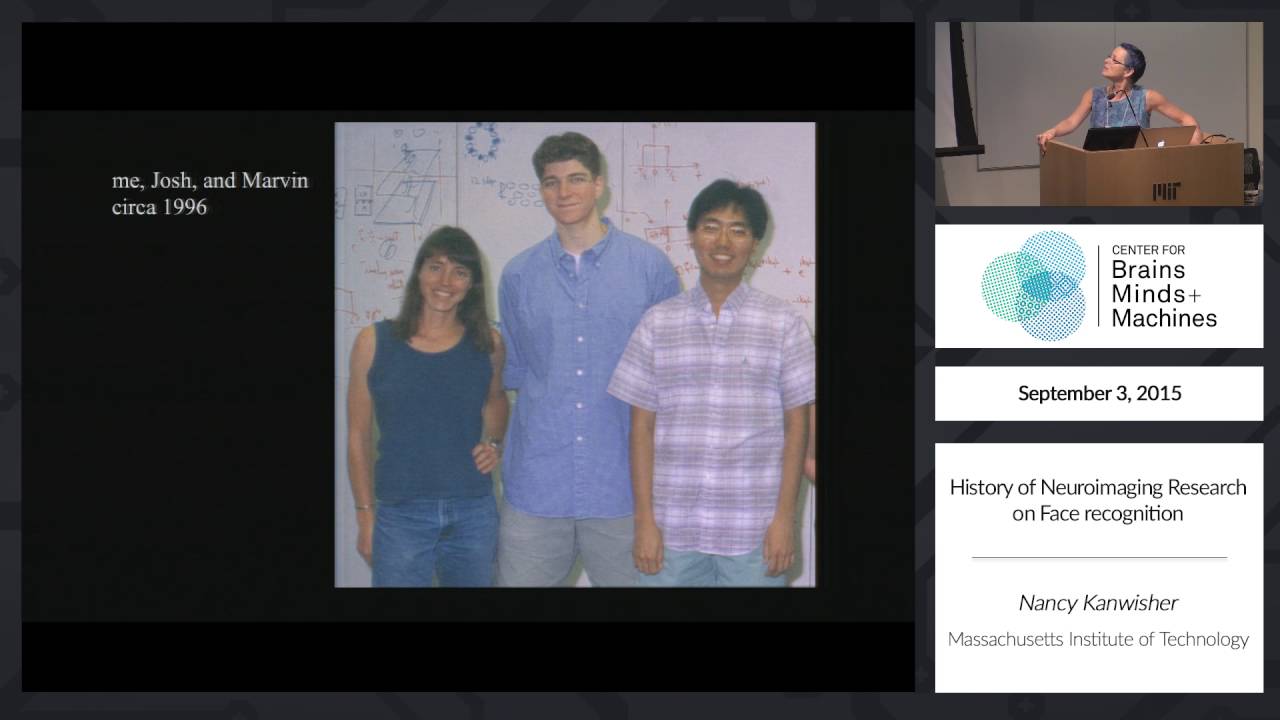Click the speaker camera video thumbnail
The image size is (1280, 720).
[1099, 114]
